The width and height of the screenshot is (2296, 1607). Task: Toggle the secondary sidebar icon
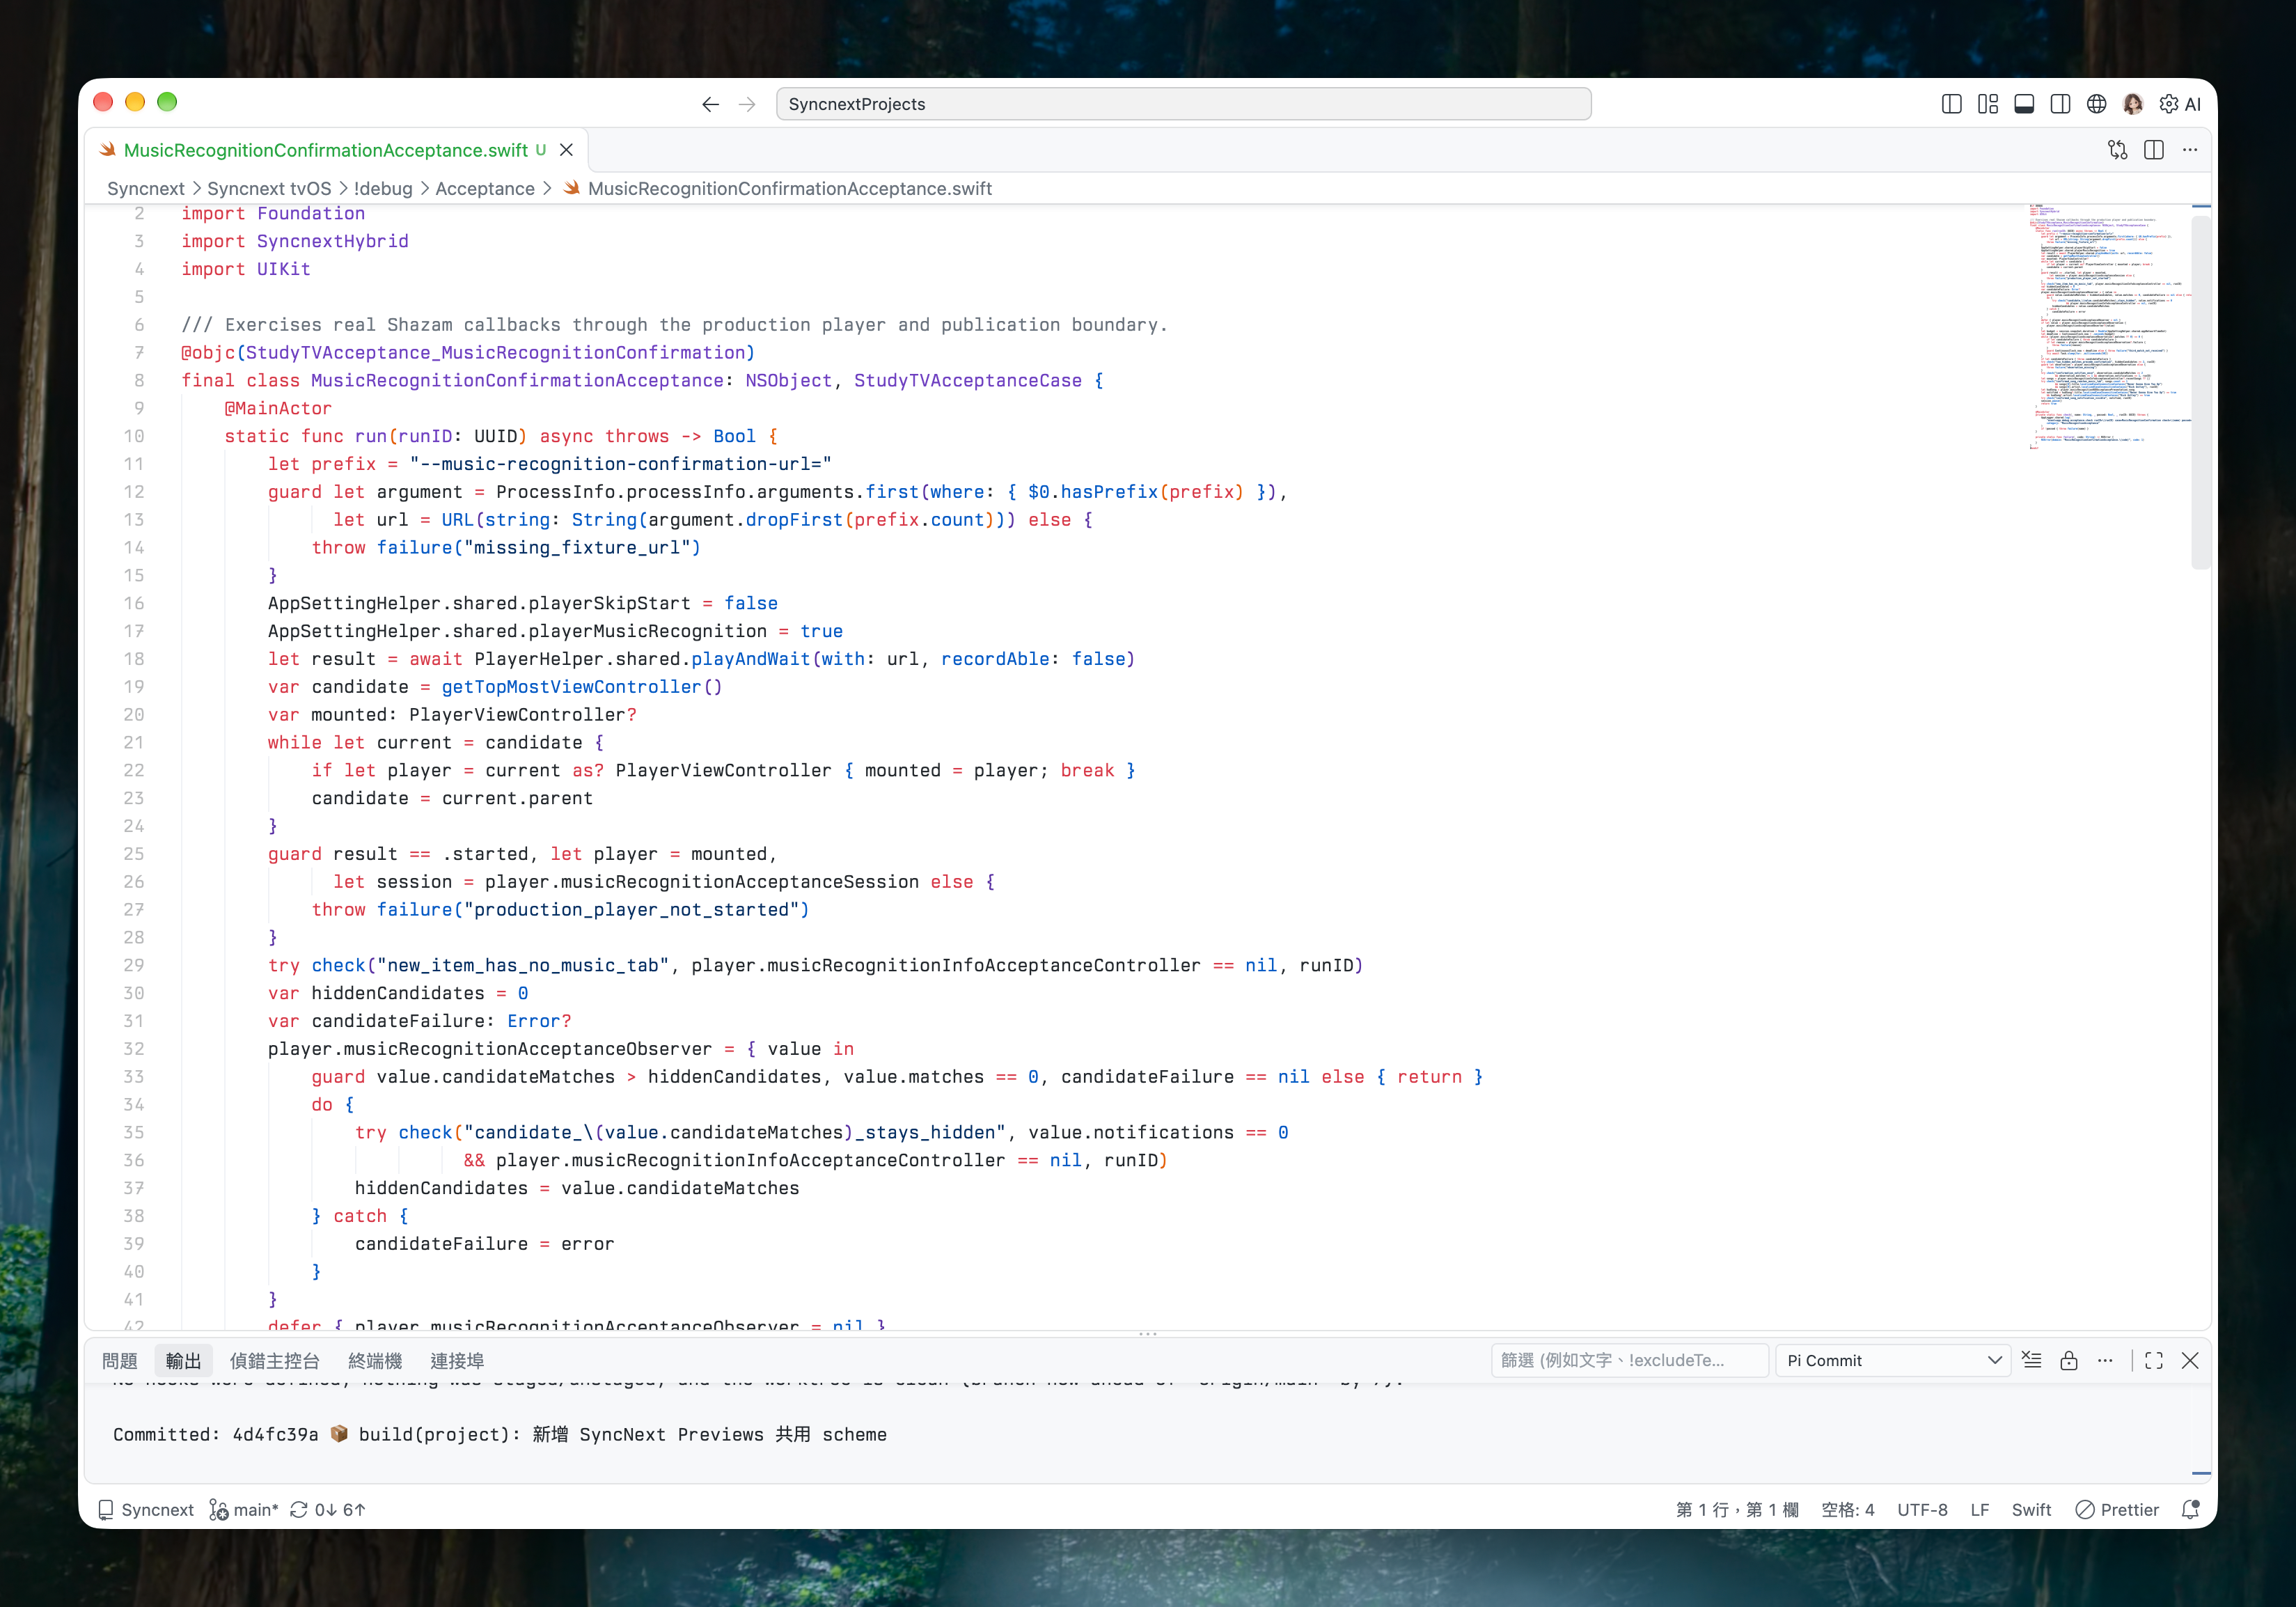(2060, 104)
